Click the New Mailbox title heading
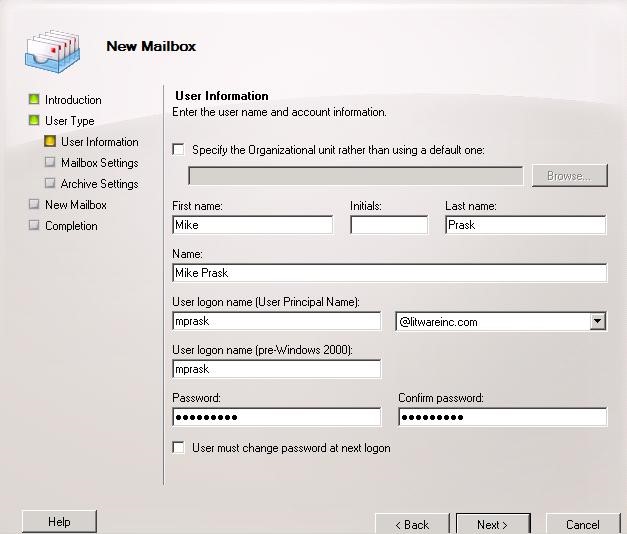This screenshot has width=627, height=534. tap(151, 46)
